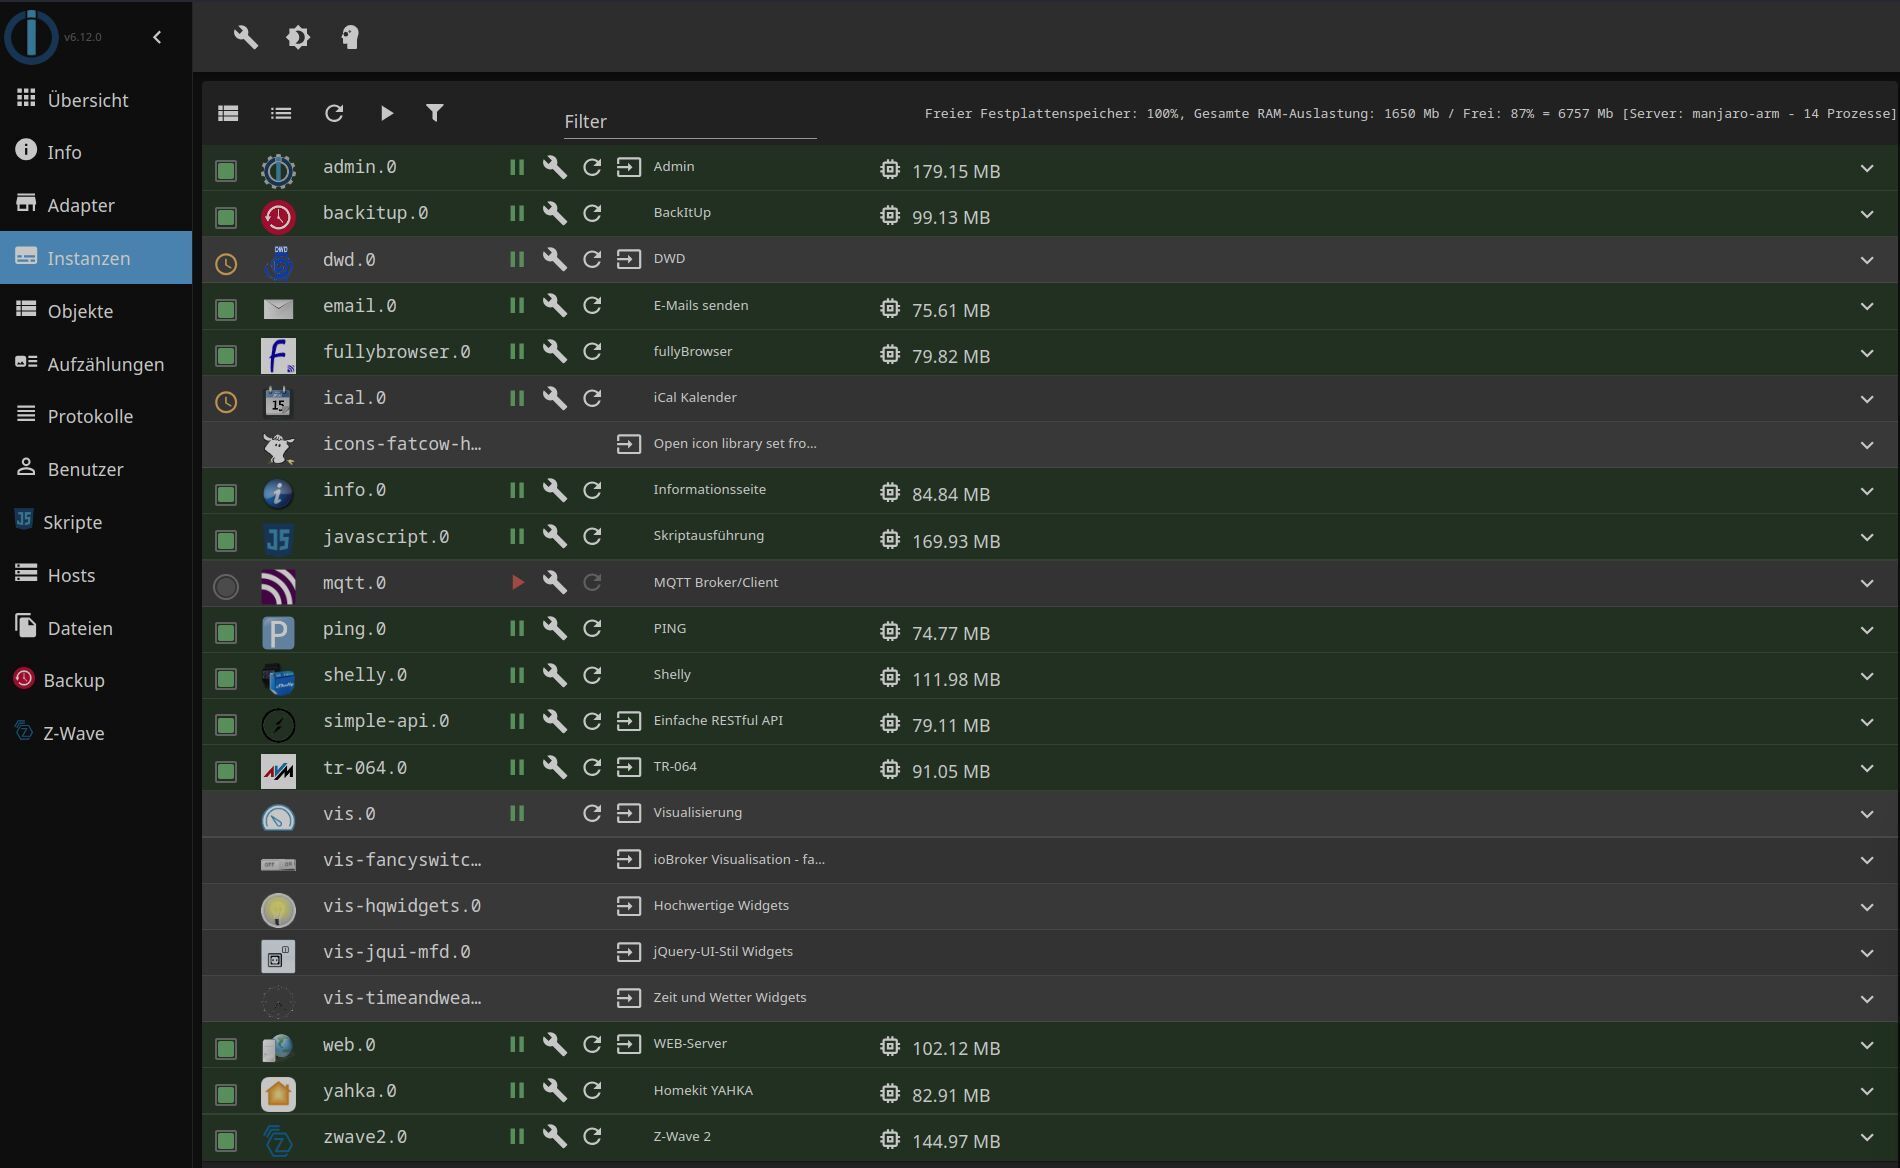
Task: Open link icon for vis-hqwidgets.0
Action: (628, 906)
